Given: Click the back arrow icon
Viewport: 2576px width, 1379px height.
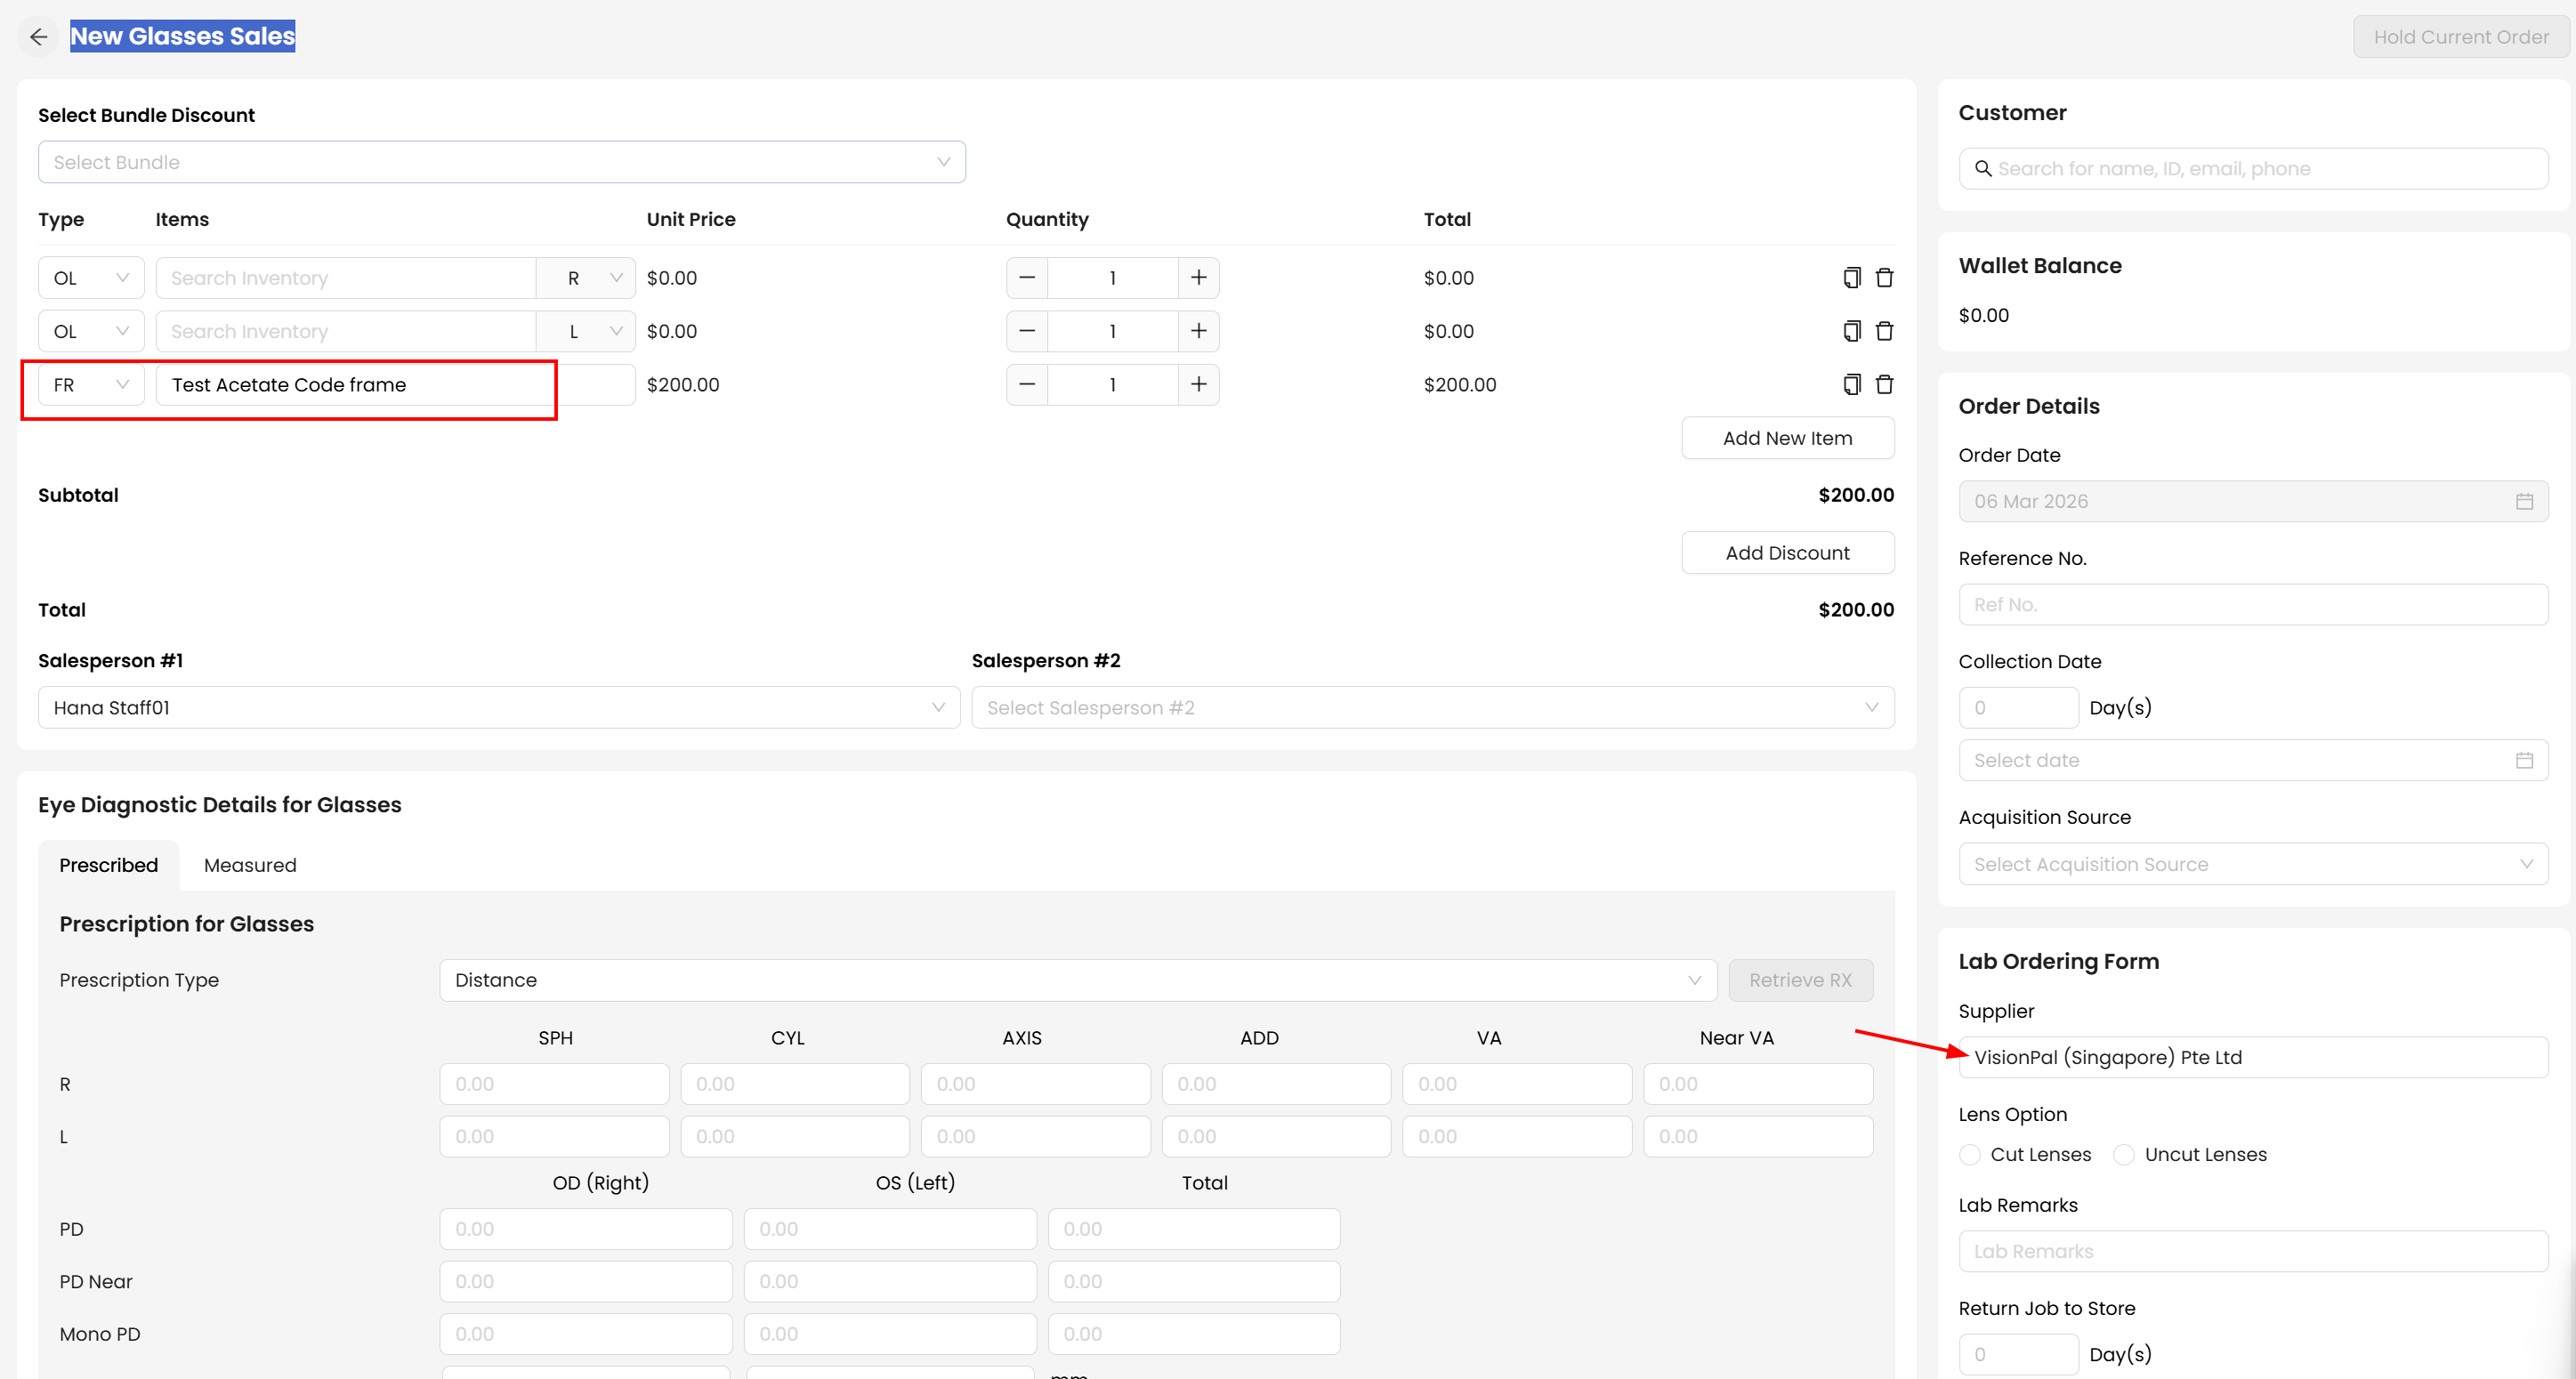Looking at the screenshot, I should 39,37.
